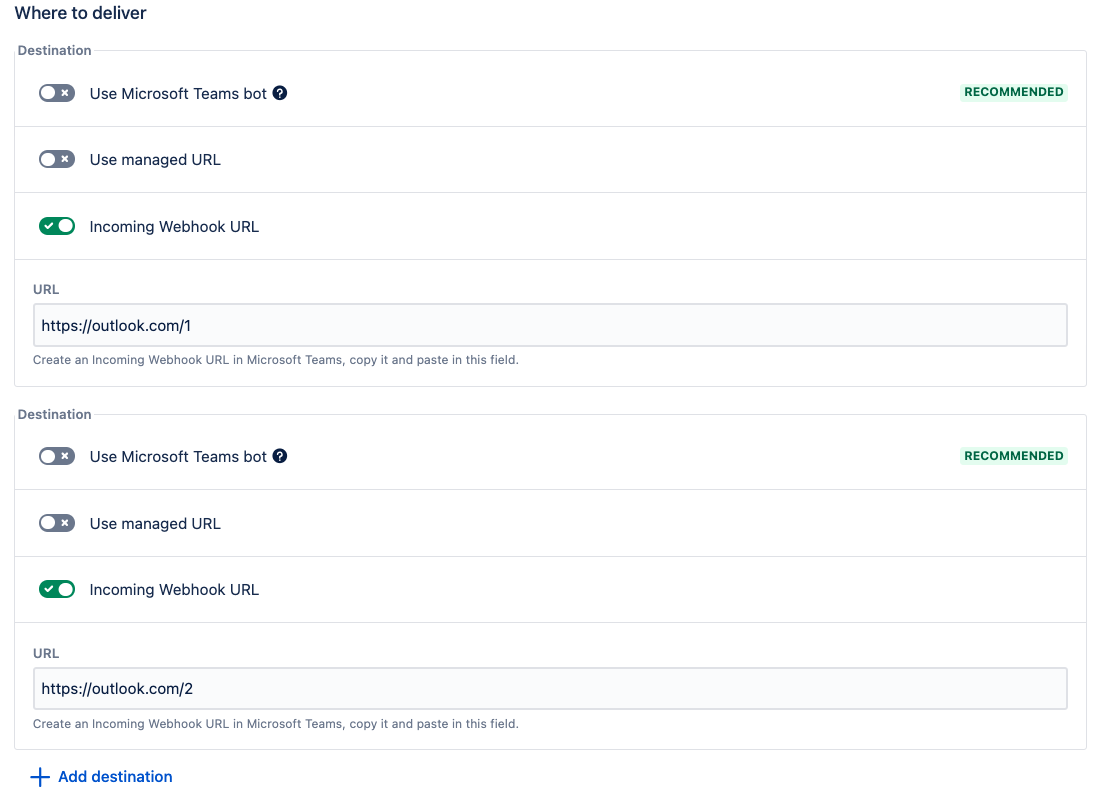Click 'Use managed URL' label in second destination
Image resolution: width=1100 pixels, height=803 pixels.
(155, 524)
